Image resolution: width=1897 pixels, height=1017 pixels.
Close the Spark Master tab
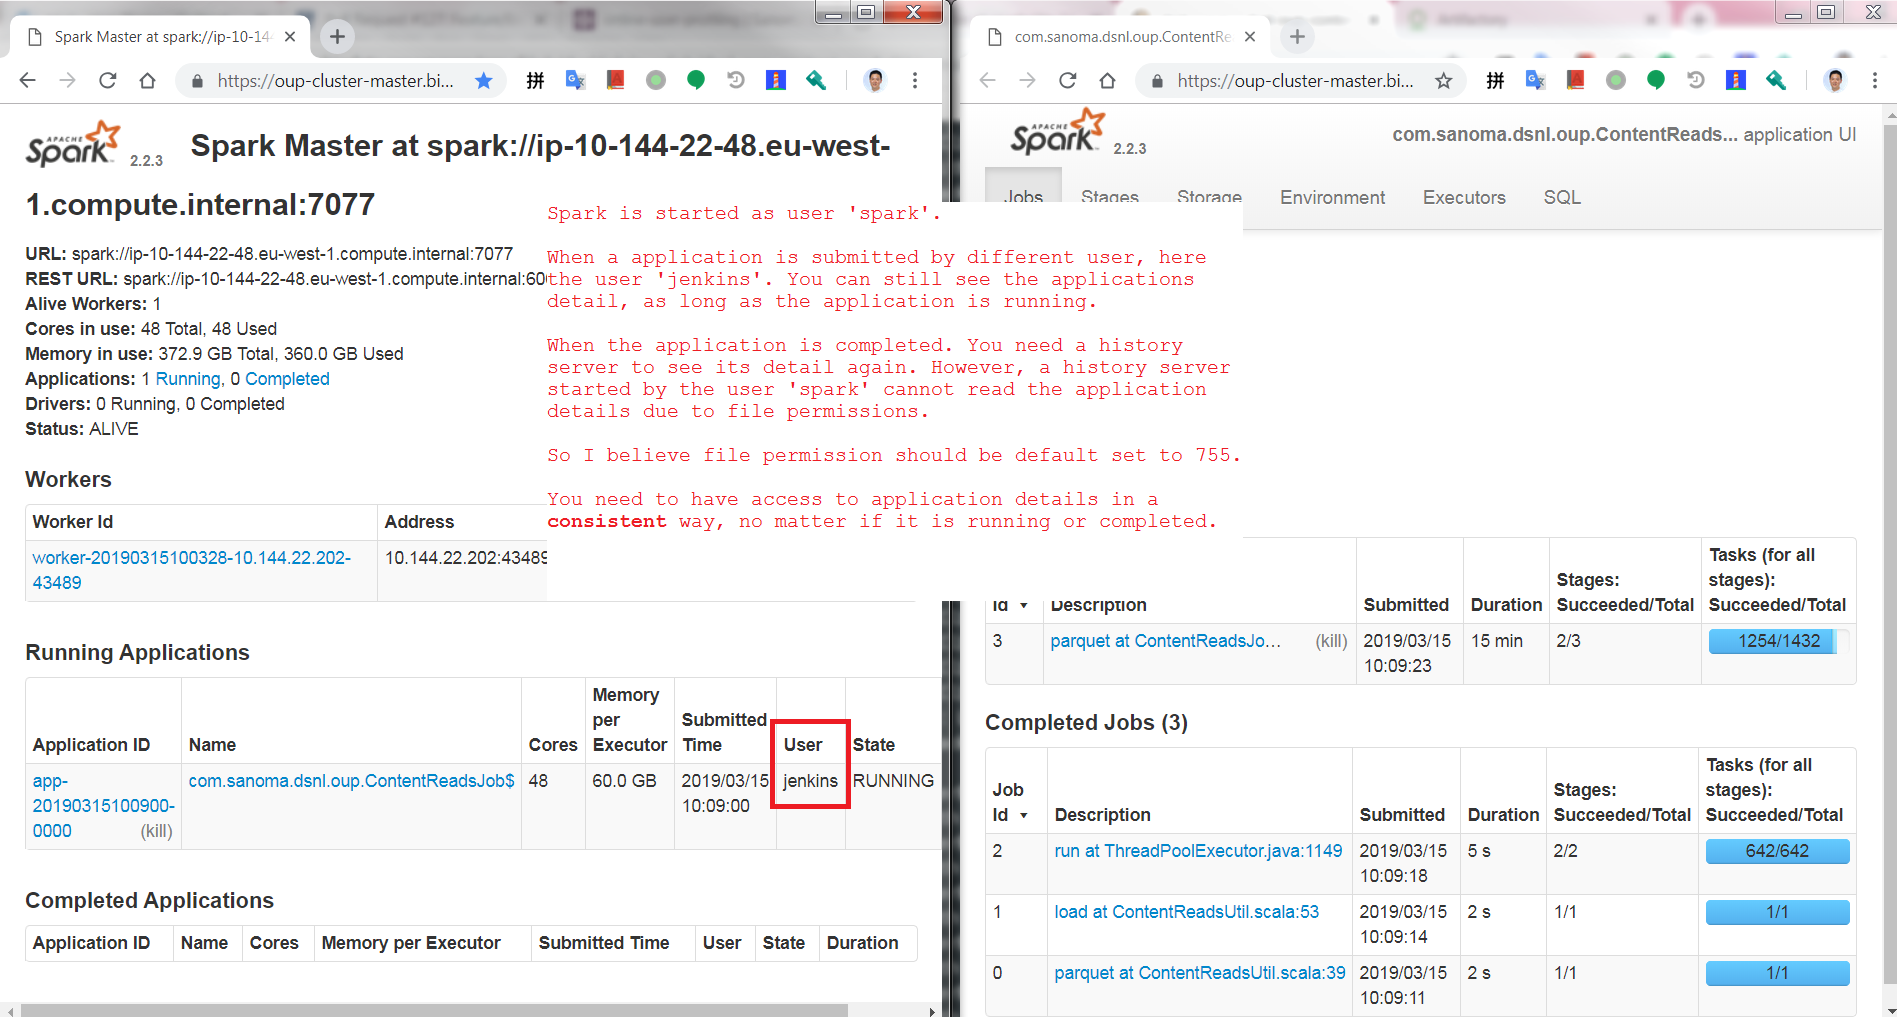290,37
